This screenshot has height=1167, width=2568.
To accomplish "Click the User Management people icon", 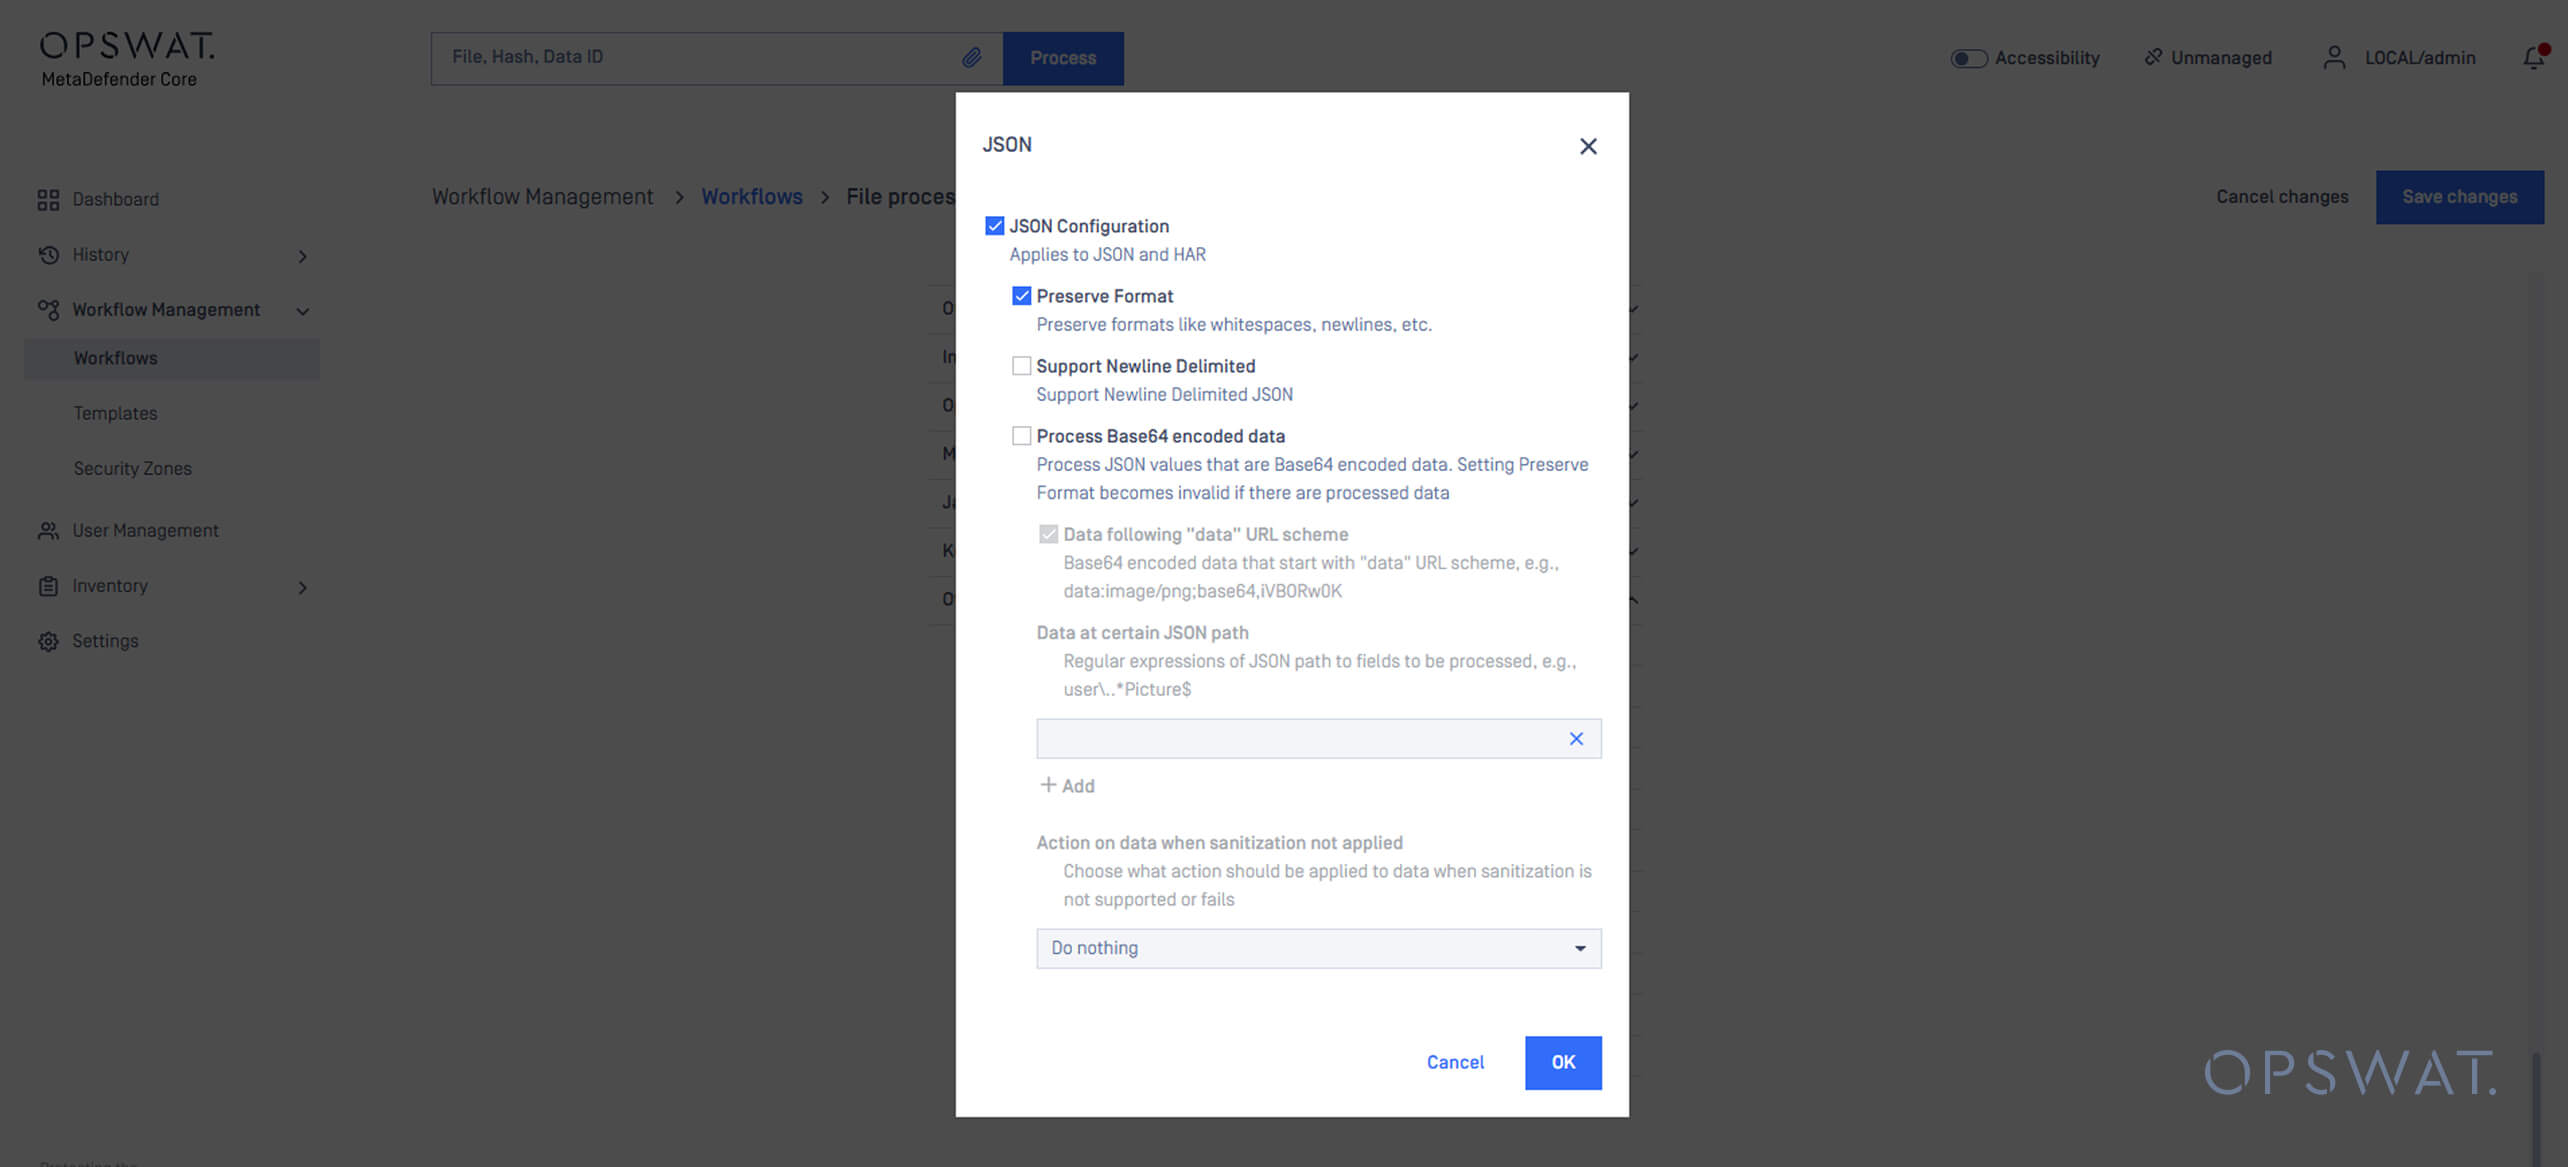I will [48, 531].
